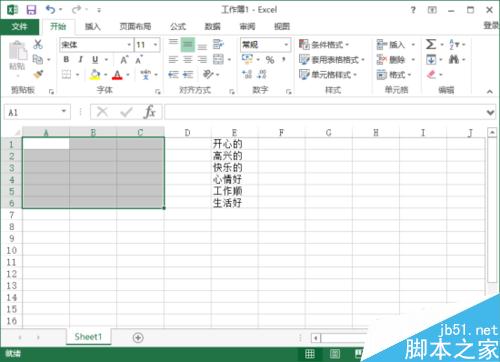This screenshot has height=362, width=500.
Task: Apply the yellow fill color bucket
Action: coord(95,75)
